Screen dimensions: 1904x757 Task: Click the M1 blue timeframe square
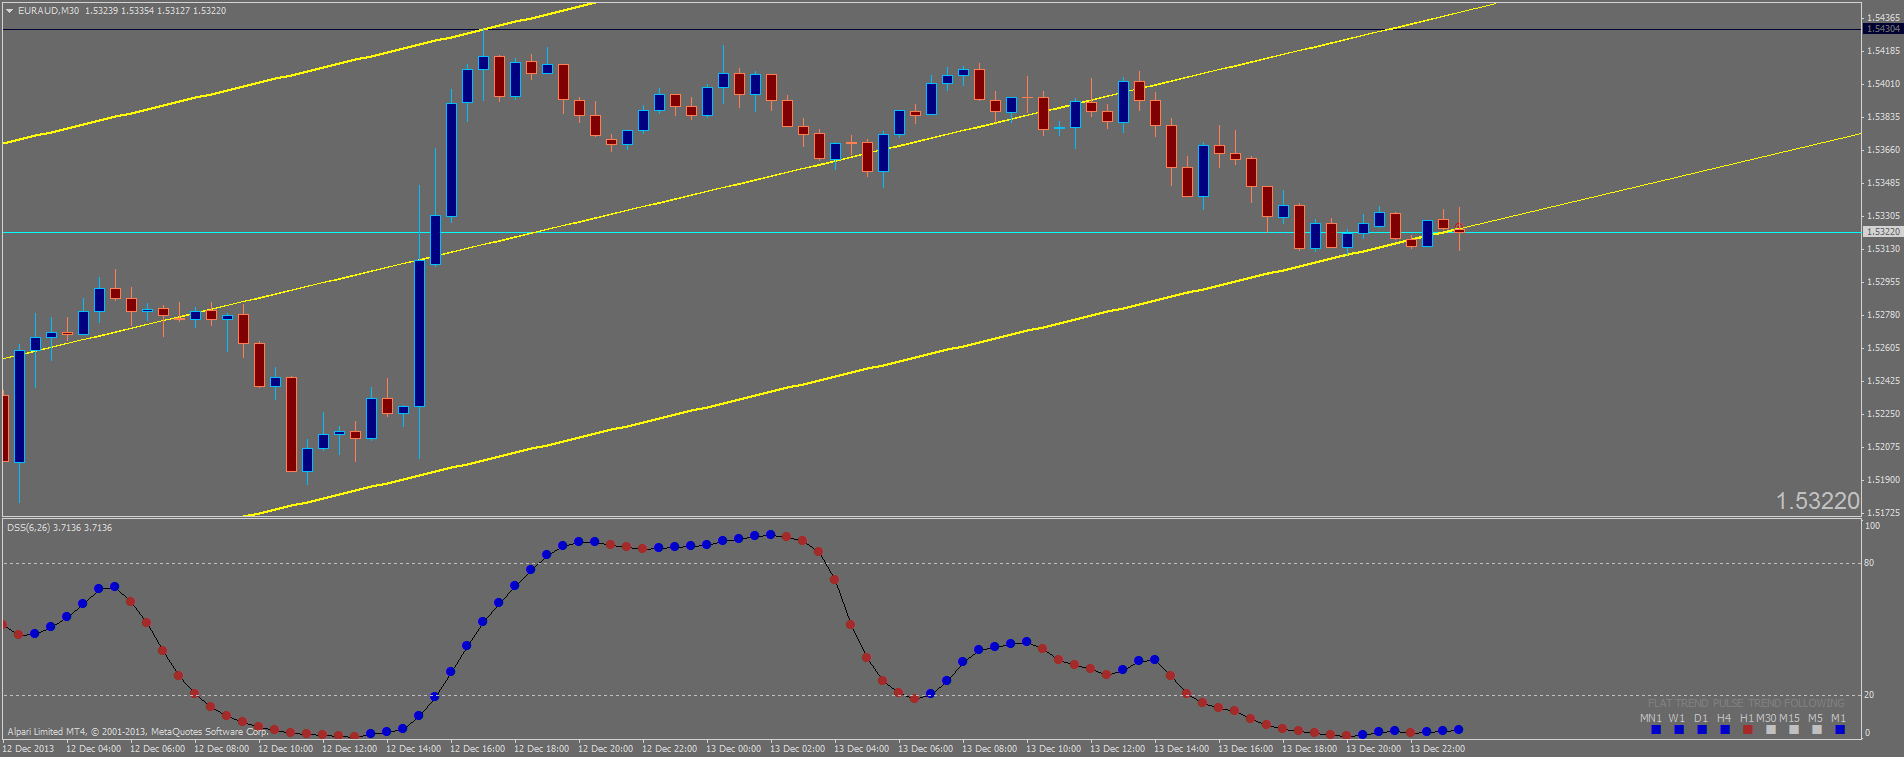point(1840,730)
